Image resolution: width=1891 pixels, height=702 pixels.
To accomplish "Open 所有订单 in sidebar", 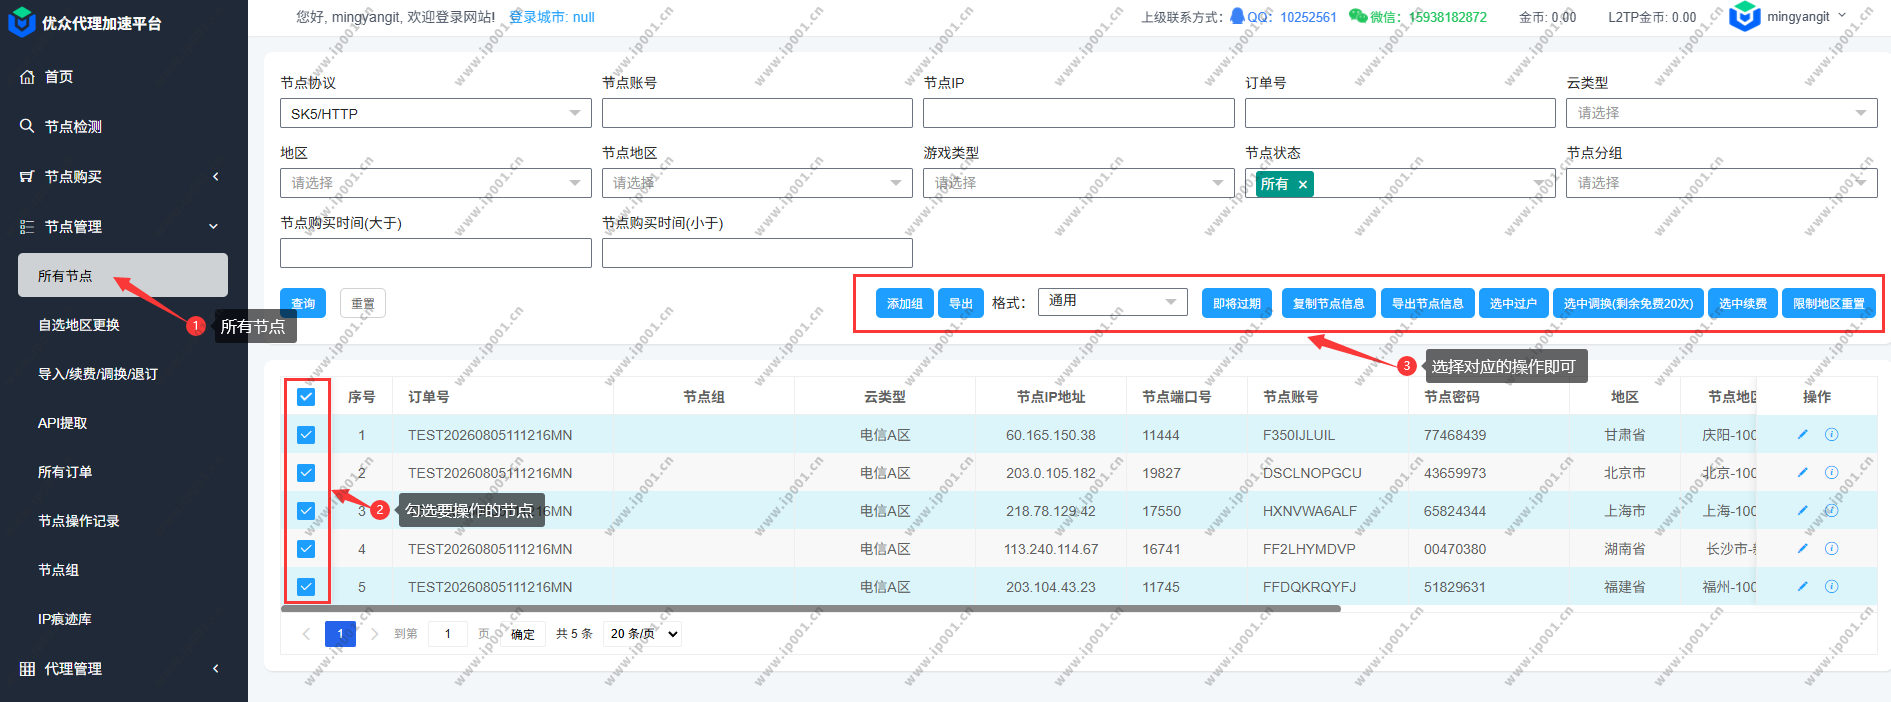I will point(65,472).
